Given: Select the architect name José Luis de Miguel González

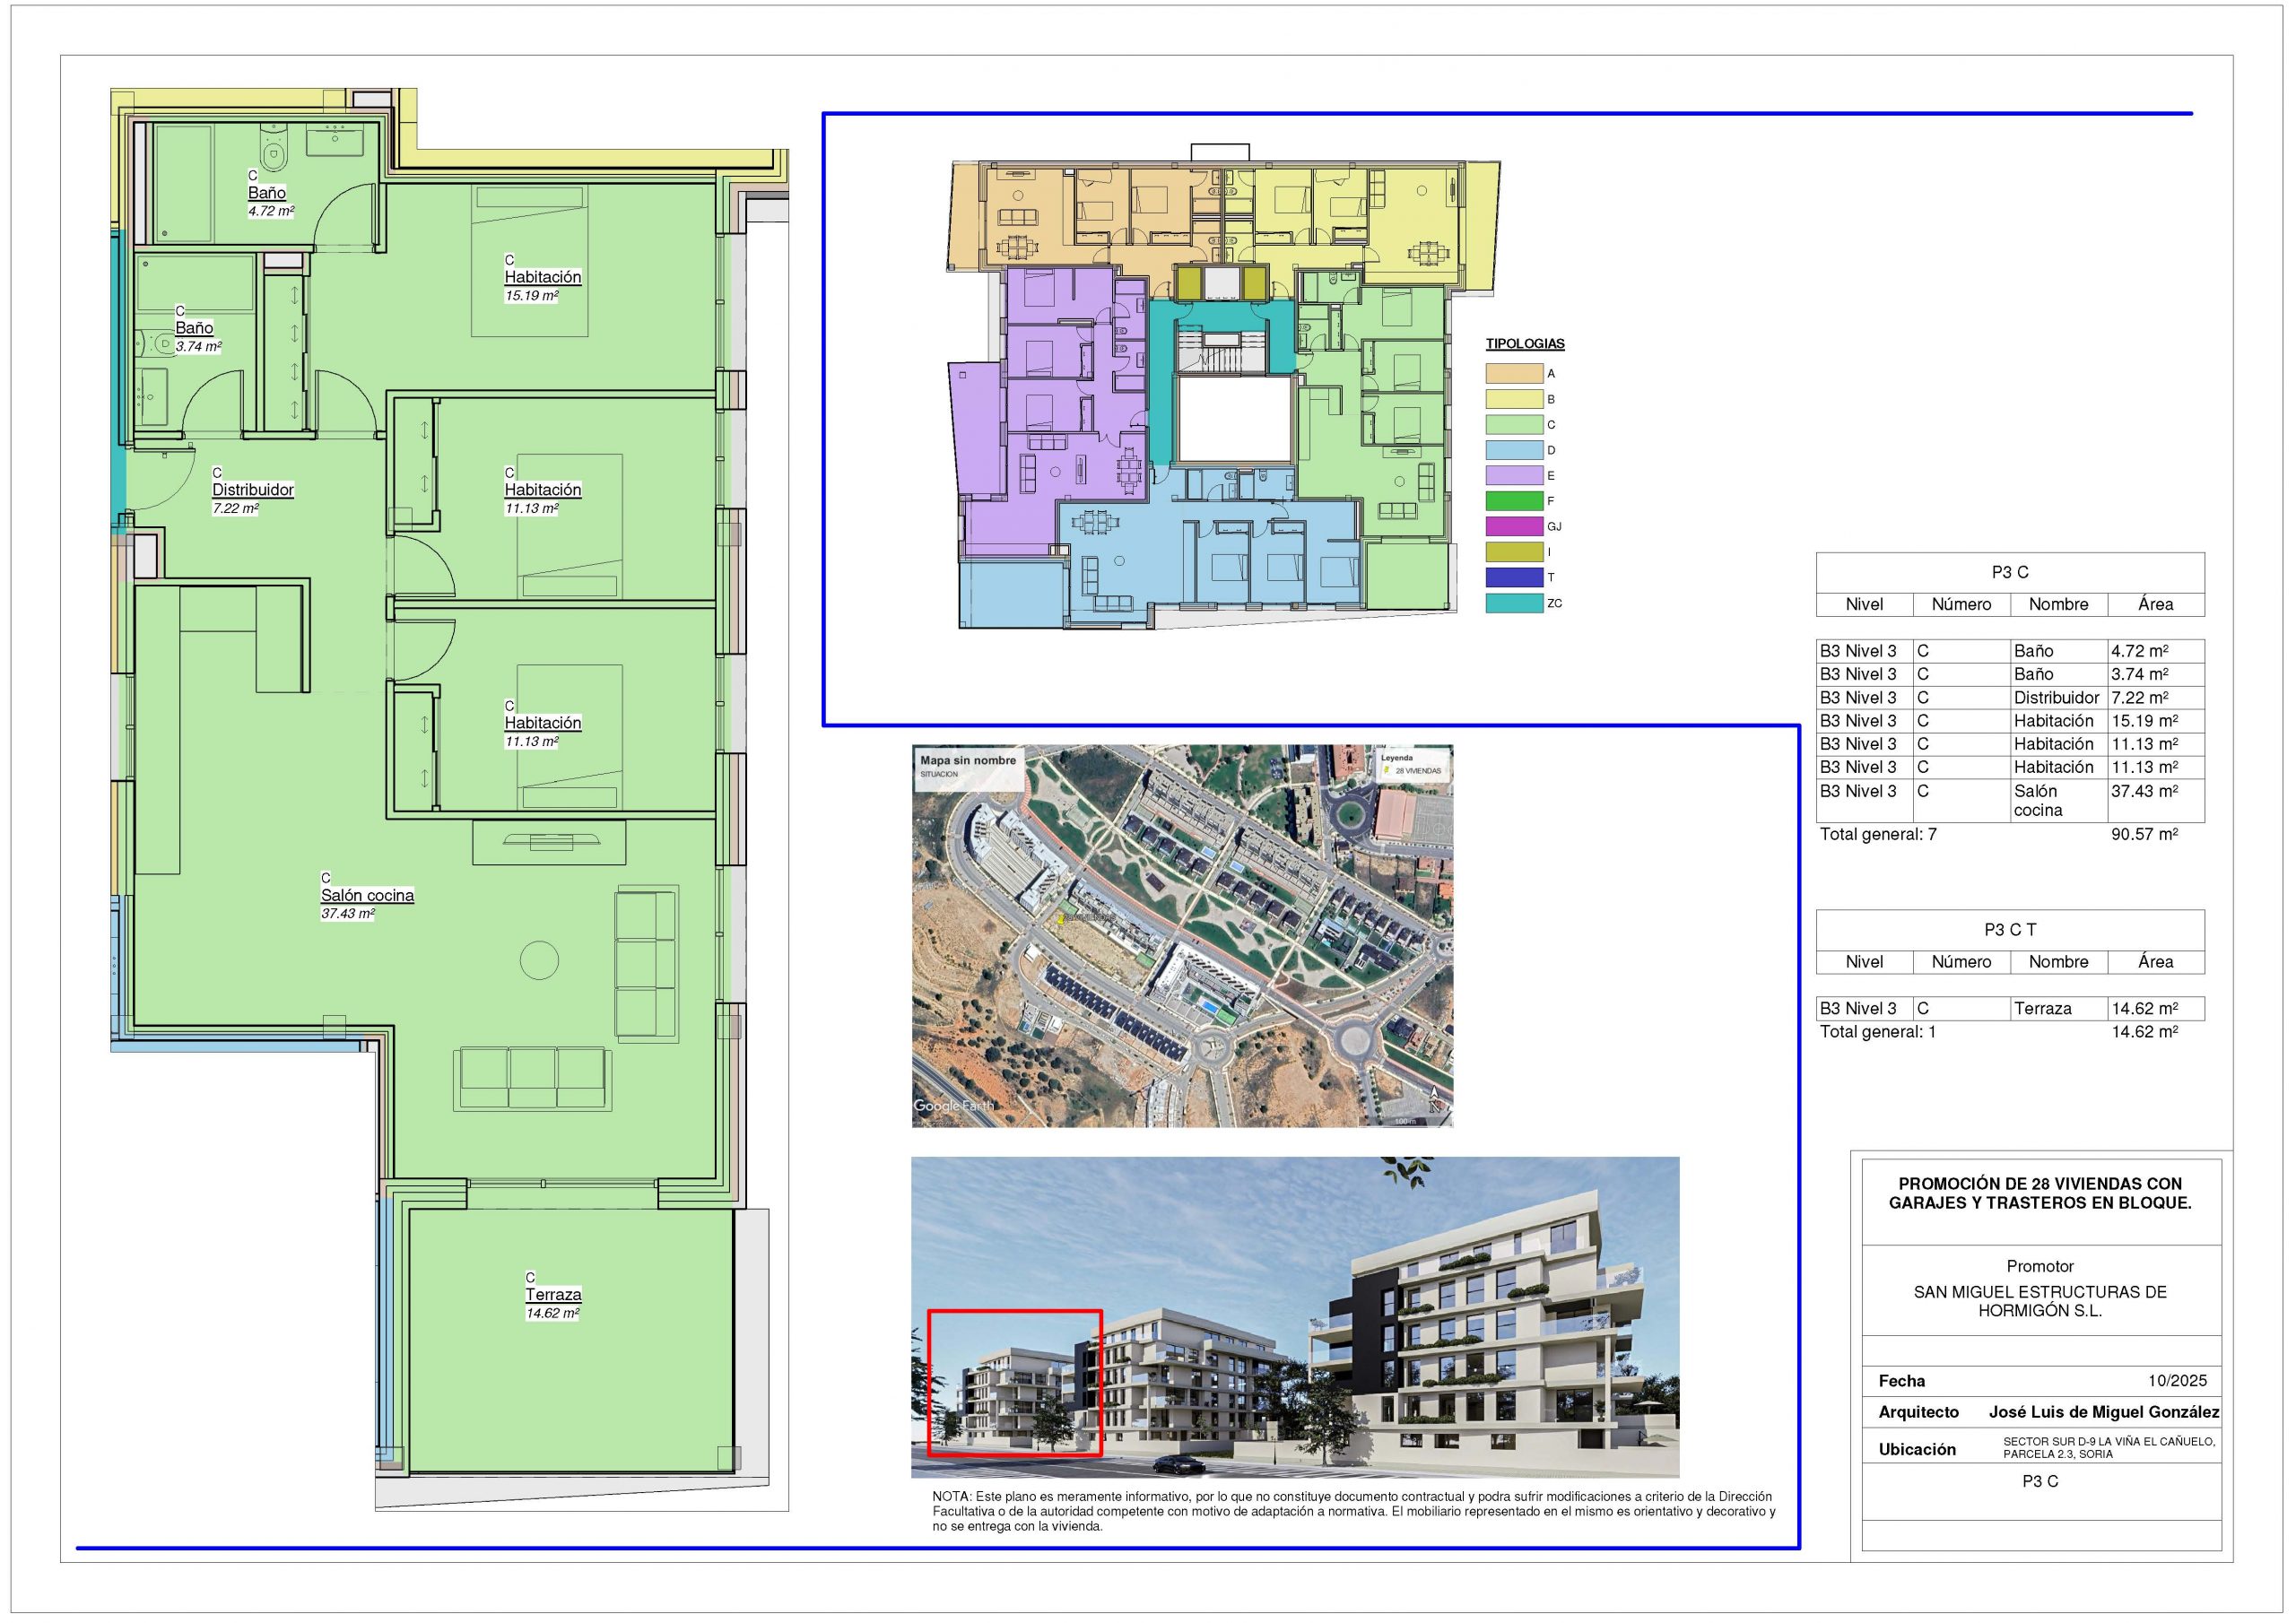Looking at the screenshot, I should pyautogui.click(x=2103, y=1412).
